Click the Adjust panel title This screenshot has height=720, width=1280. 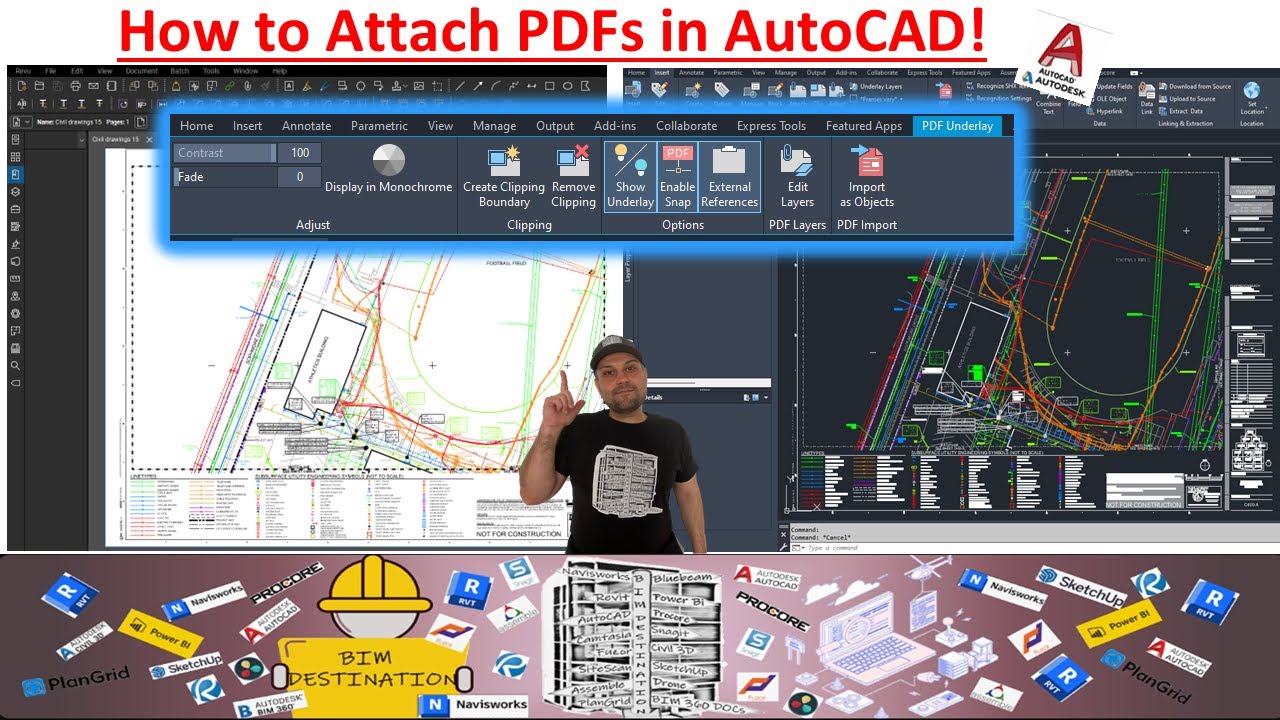click(x=313, y=225)
